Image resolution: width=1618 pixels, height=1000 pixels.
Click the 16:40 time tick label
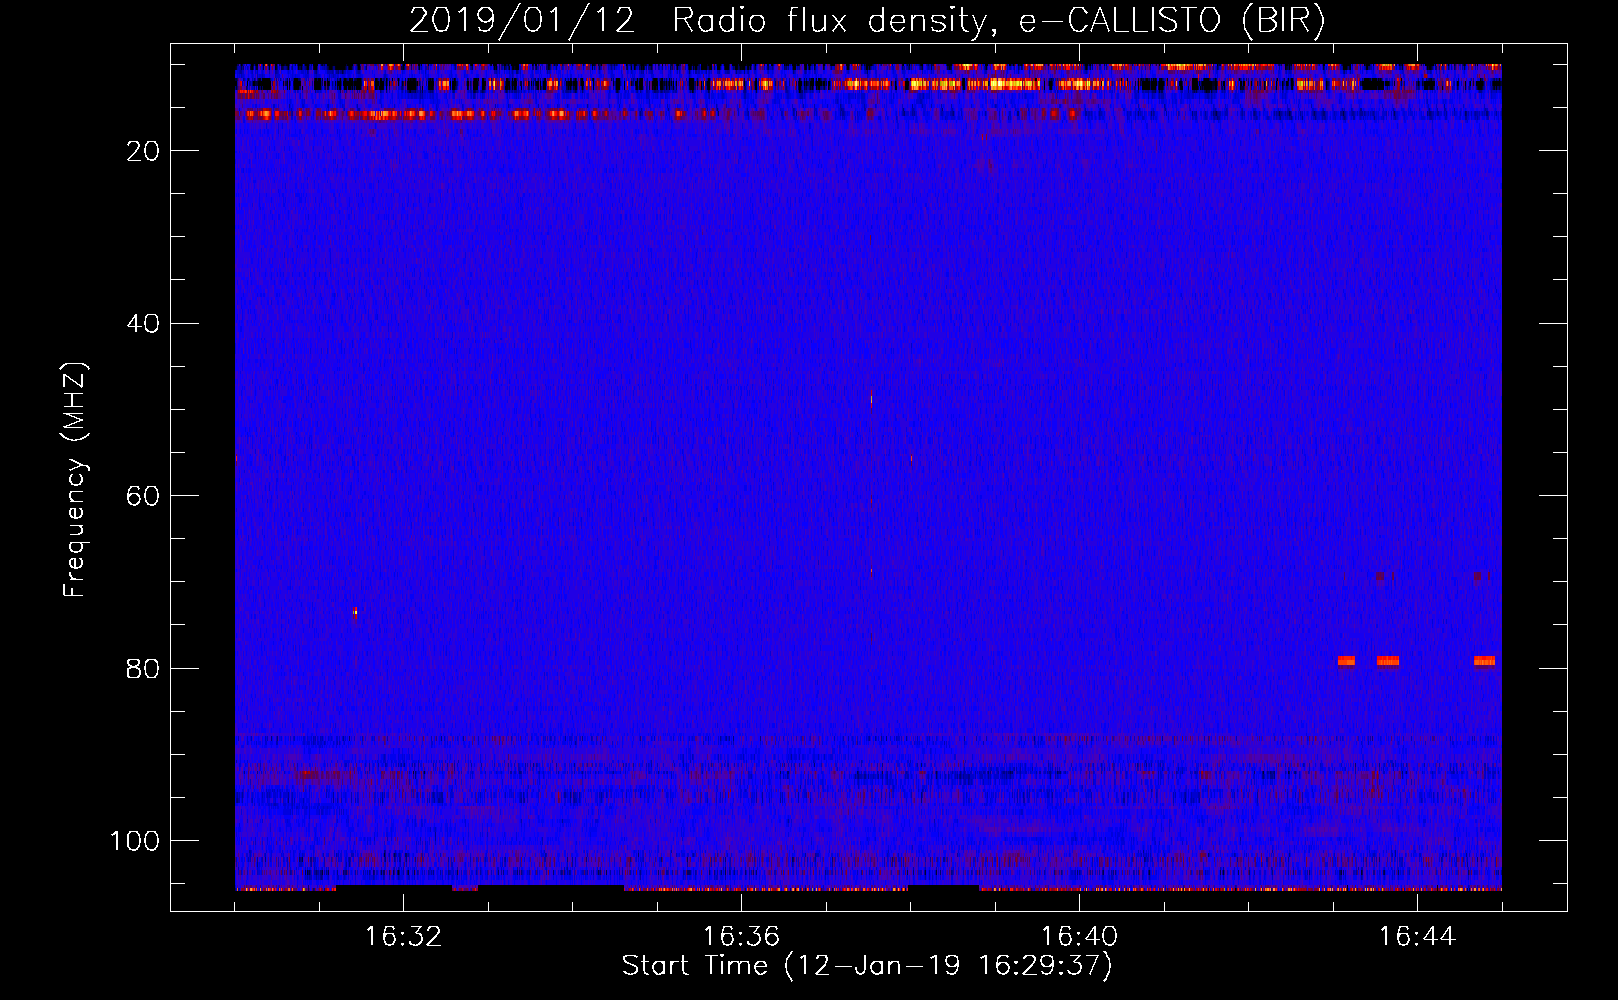(x=1079, y=937)
